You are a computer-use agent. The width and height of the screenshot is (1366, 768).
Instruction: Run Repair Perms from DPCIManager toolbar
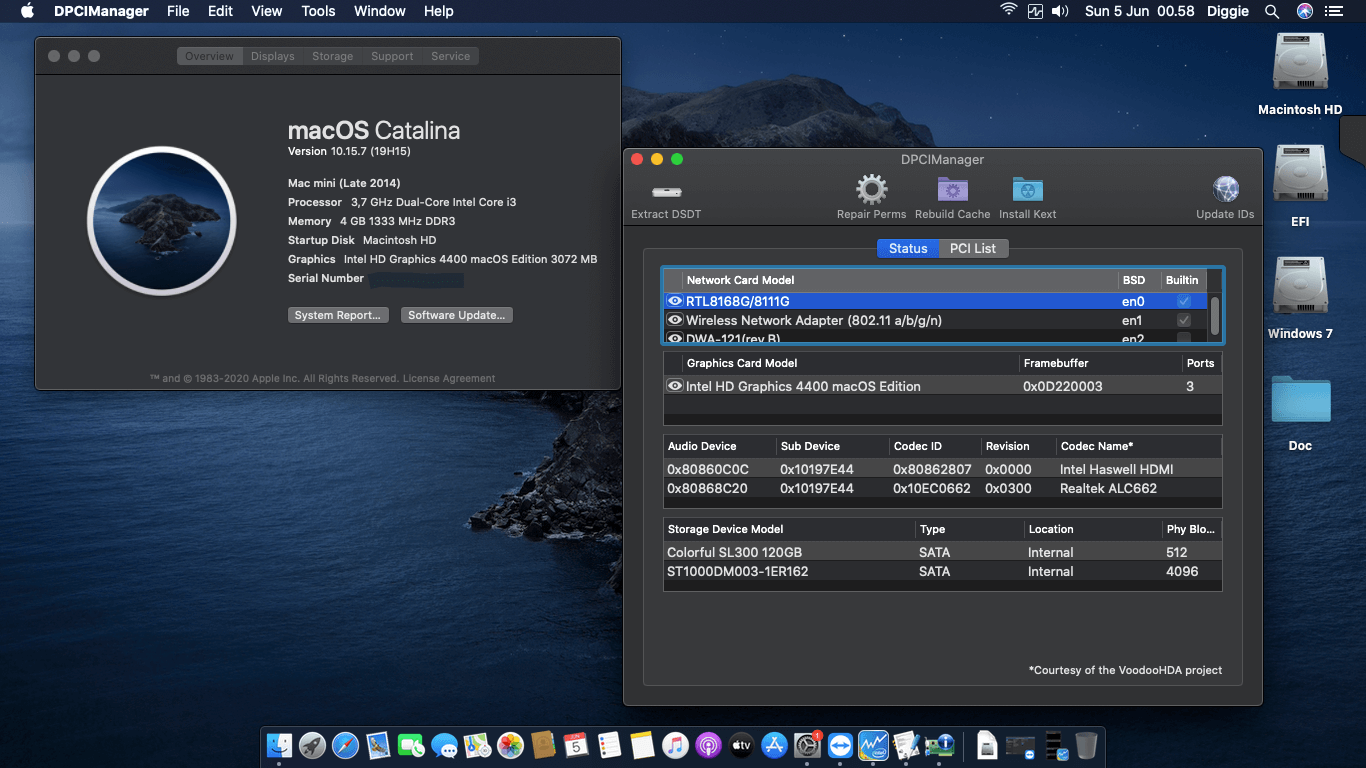[871, 189]
